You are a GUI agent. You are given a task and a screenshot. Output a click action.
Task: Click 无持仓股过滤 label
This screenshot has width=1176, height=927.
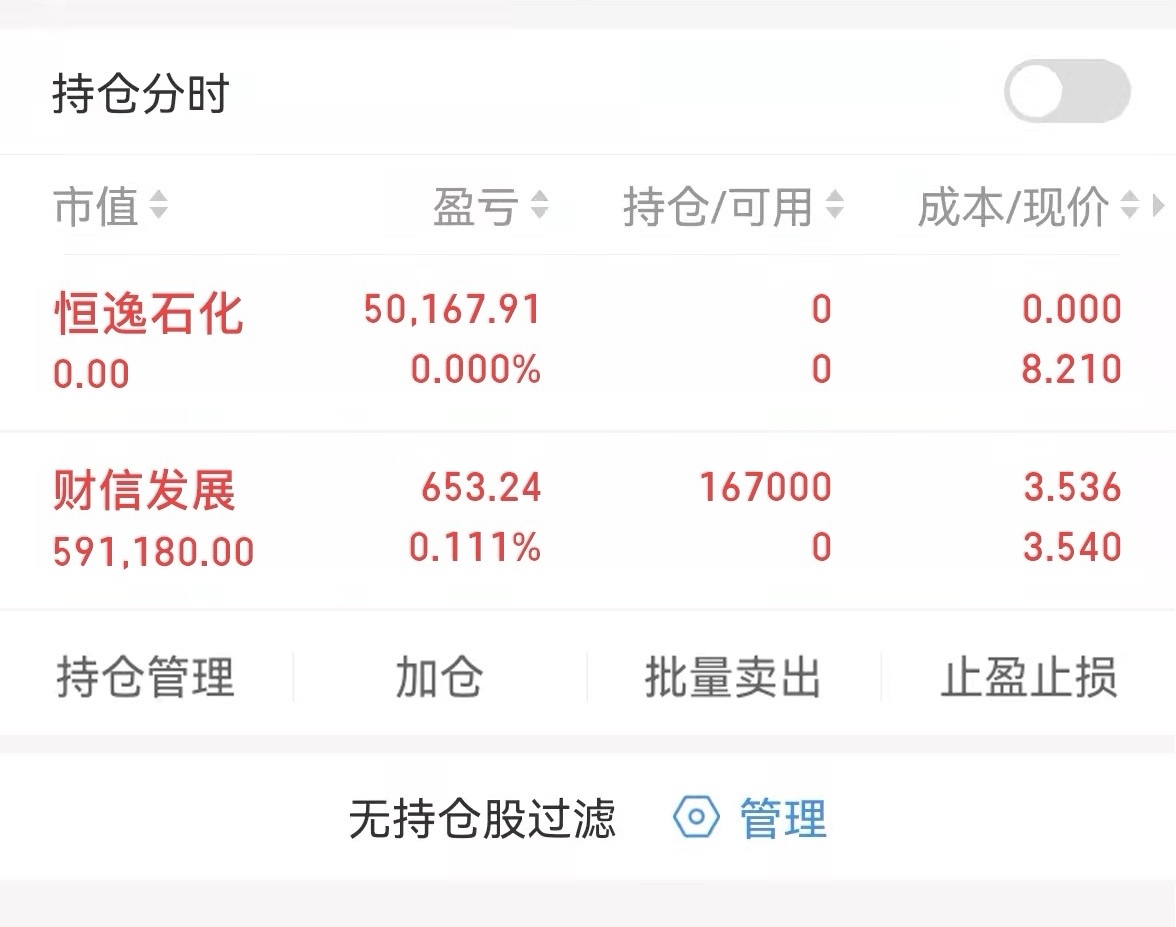pos(482,818)
